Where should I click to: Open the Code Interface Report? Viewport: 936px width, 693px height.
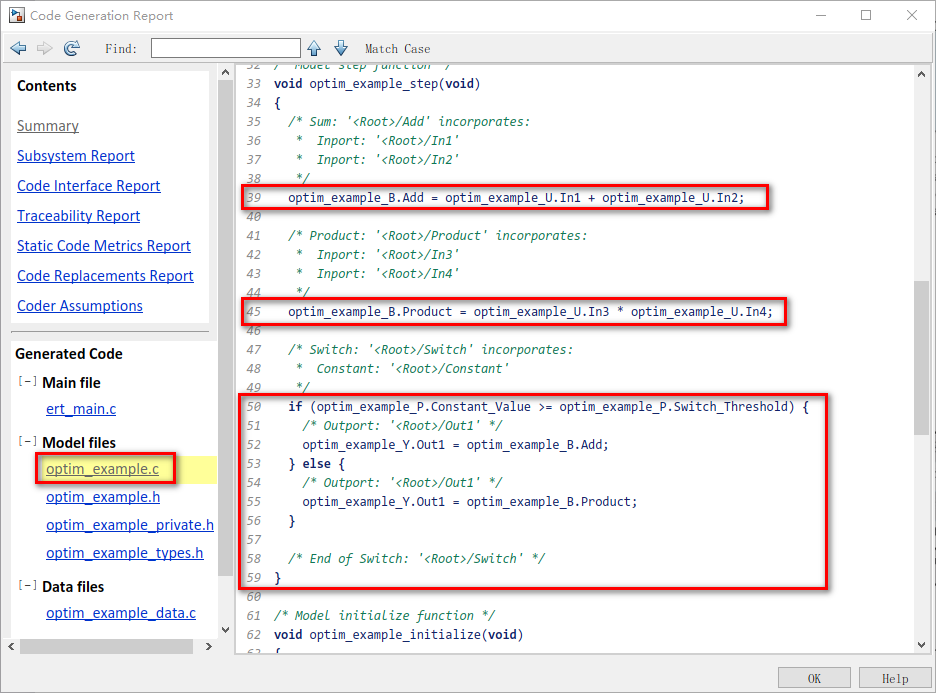(88, 185)
